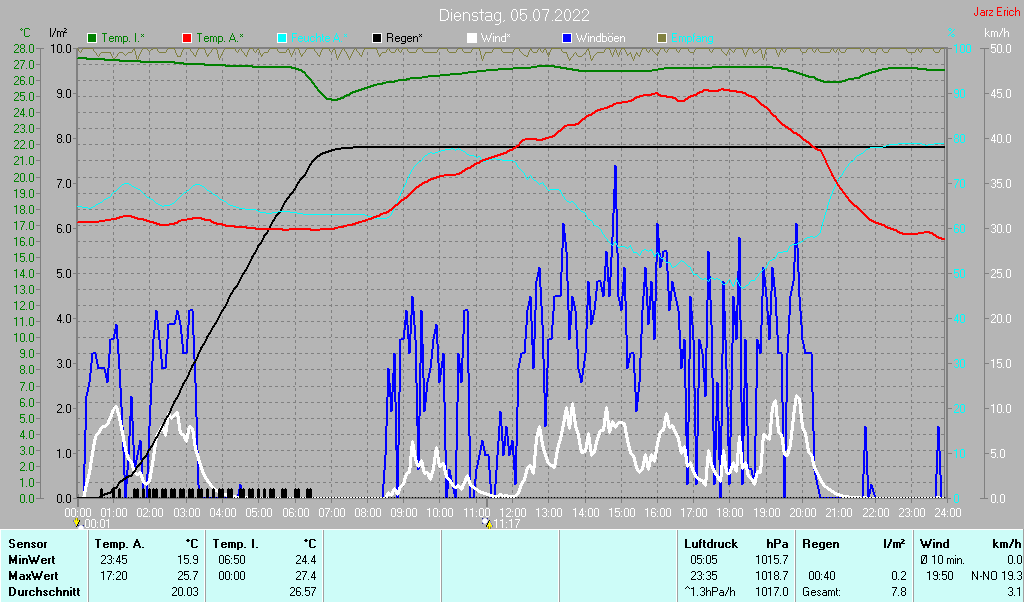The width and height of the screenshot is (1024, 602).
Task: Click the 'Jarz Erich' name label
Action: click(997, 12)
